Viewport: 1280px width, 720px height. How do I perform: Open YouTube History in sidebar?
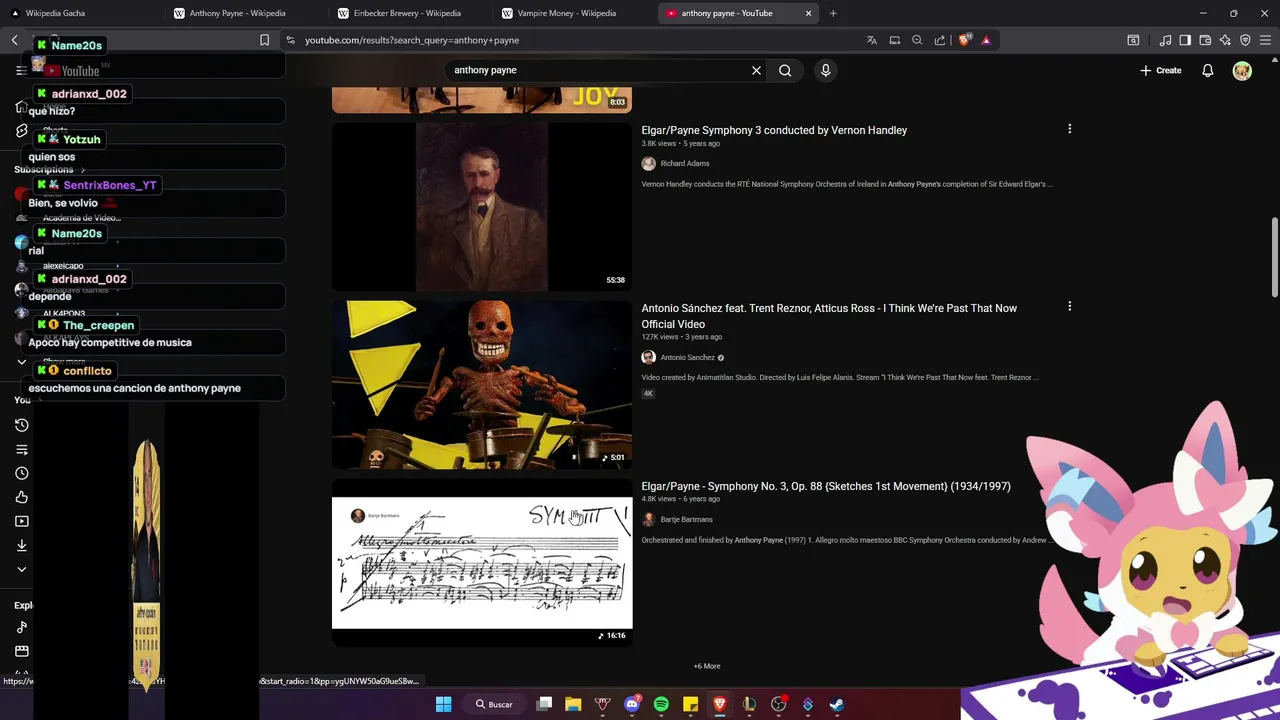pyautogui.click(x=22, y=425)
